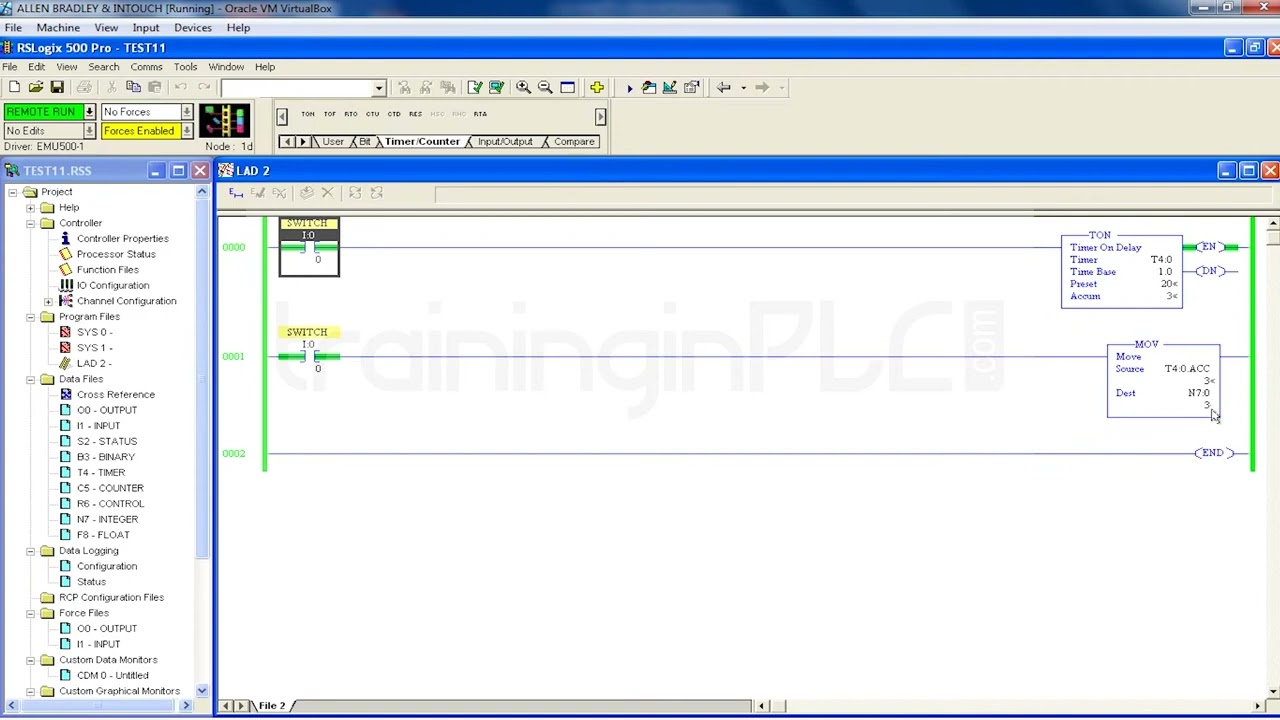Open the Comms menu
This screenshot has height=720, width=1280.
point(146,67)
